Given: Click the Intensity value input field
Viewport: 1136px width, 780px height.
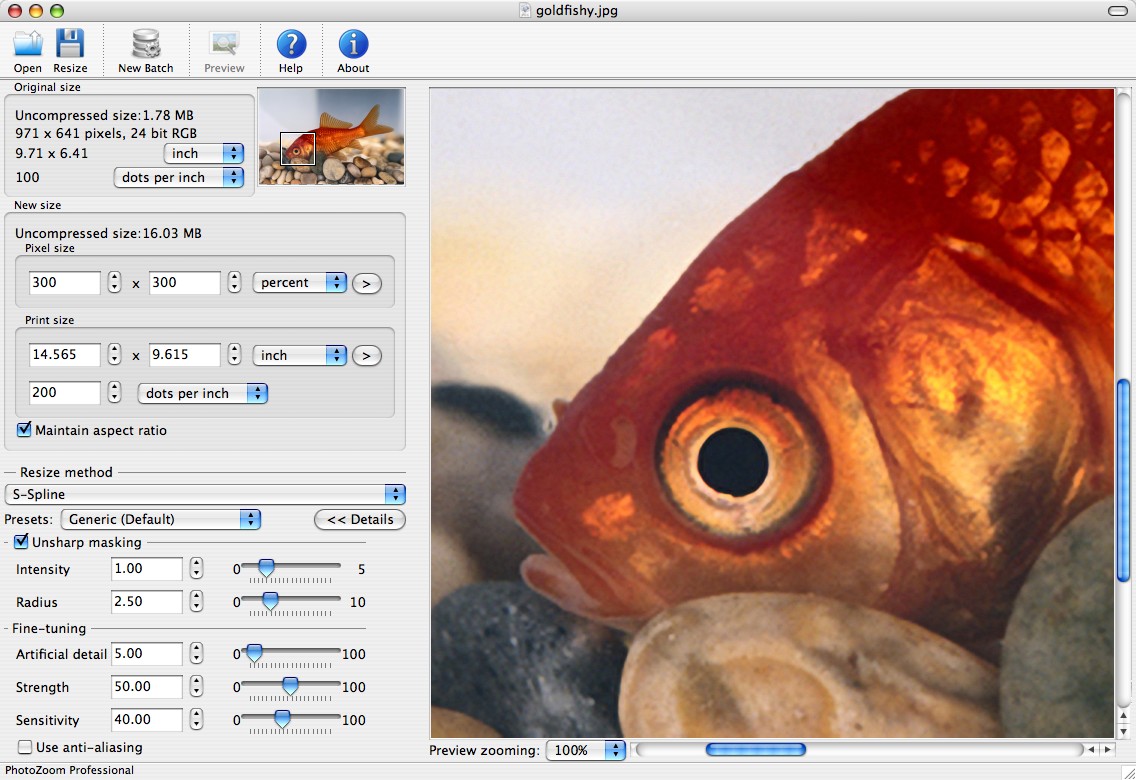Looking at the screenshot, I should [x=146, y=569].
